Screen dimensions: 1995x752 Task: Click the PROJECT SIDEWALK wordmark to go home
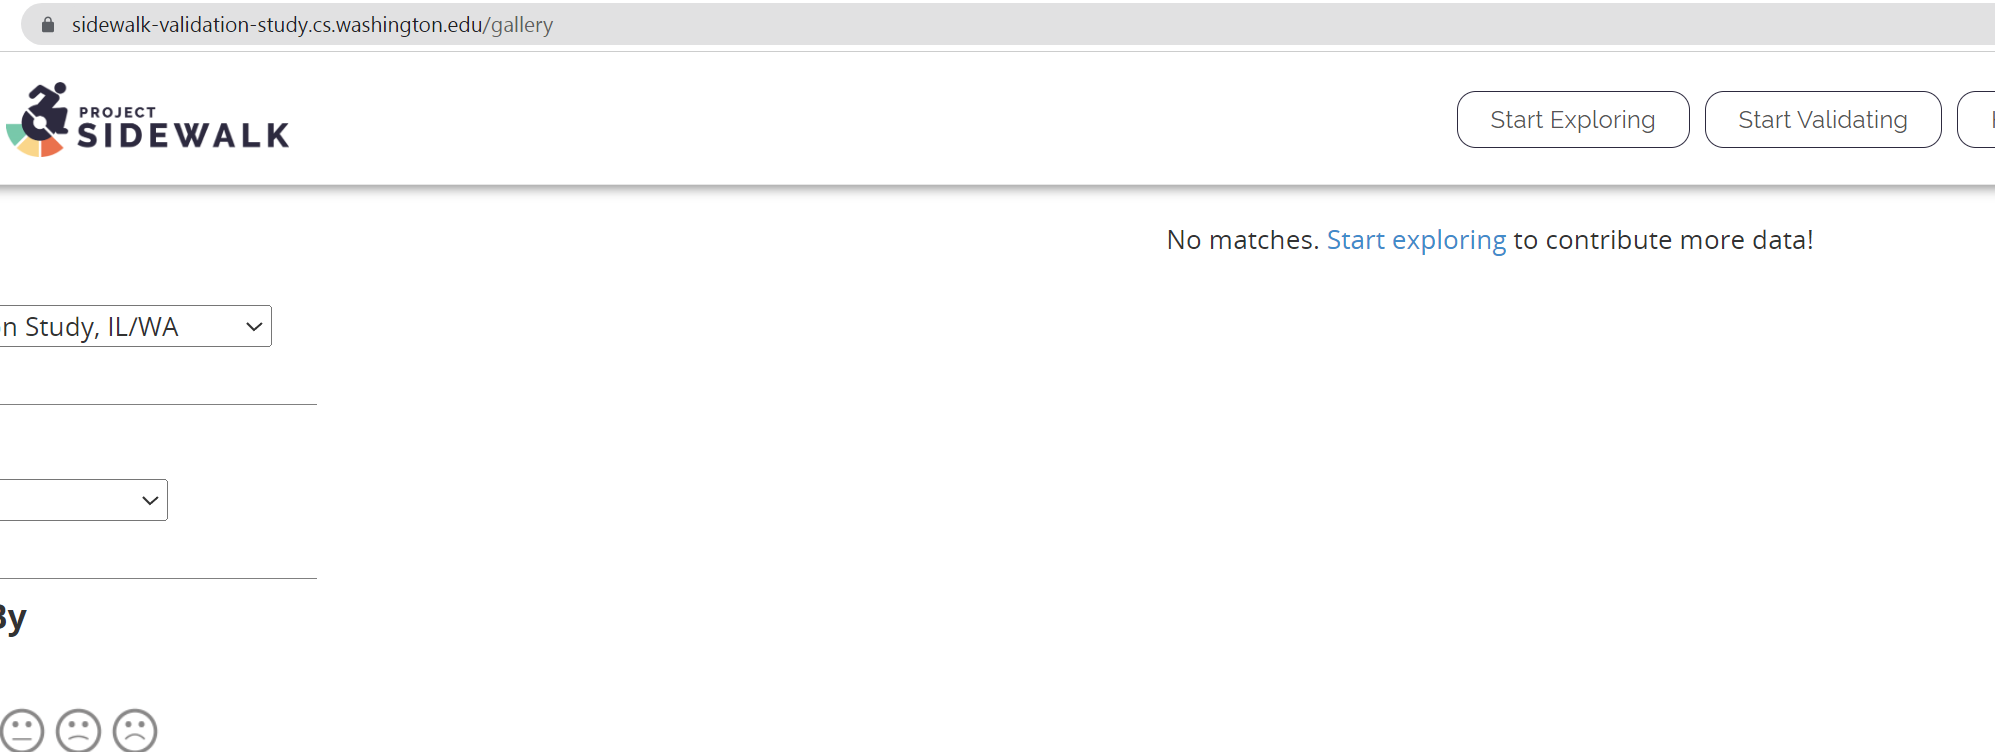(x=185, y=125)
